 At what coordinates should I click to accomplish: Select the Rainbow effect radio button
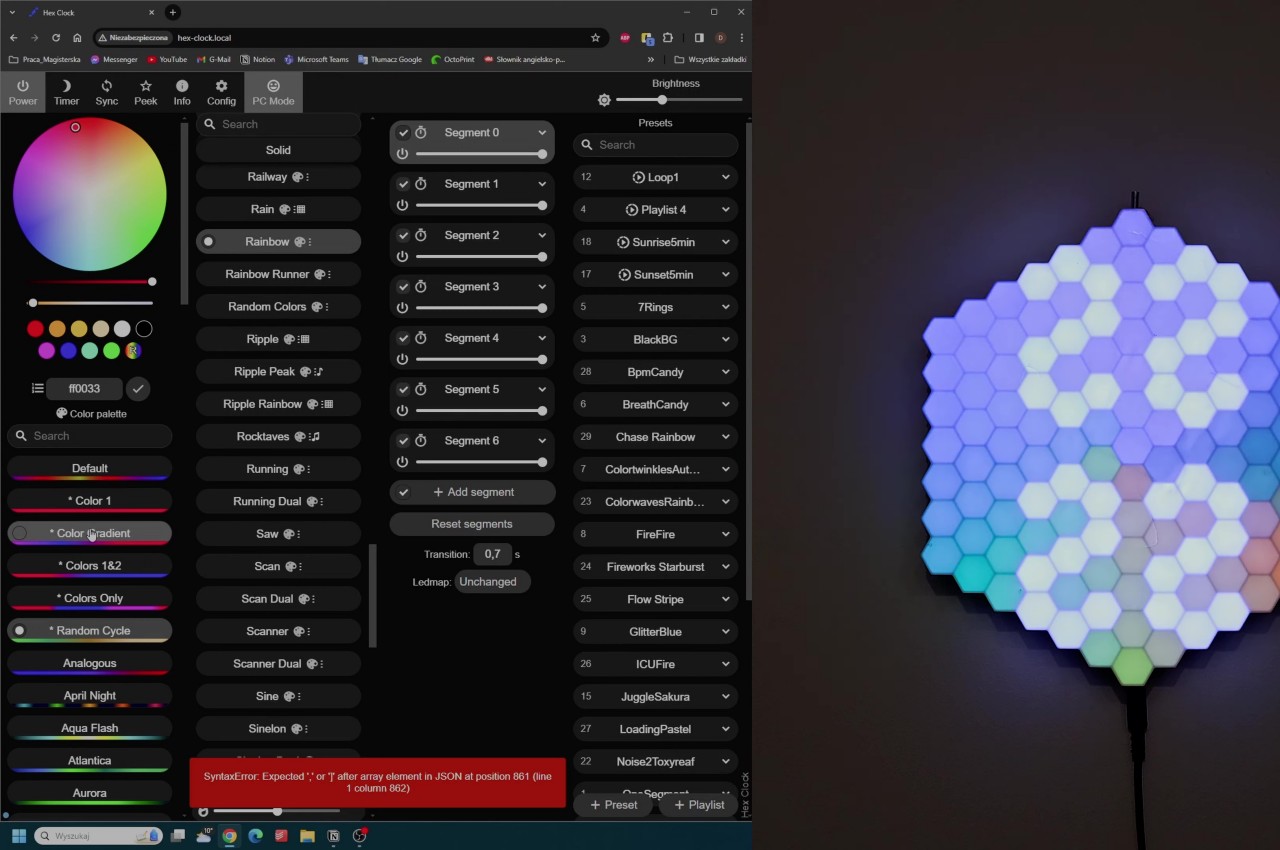coord(208,242)
